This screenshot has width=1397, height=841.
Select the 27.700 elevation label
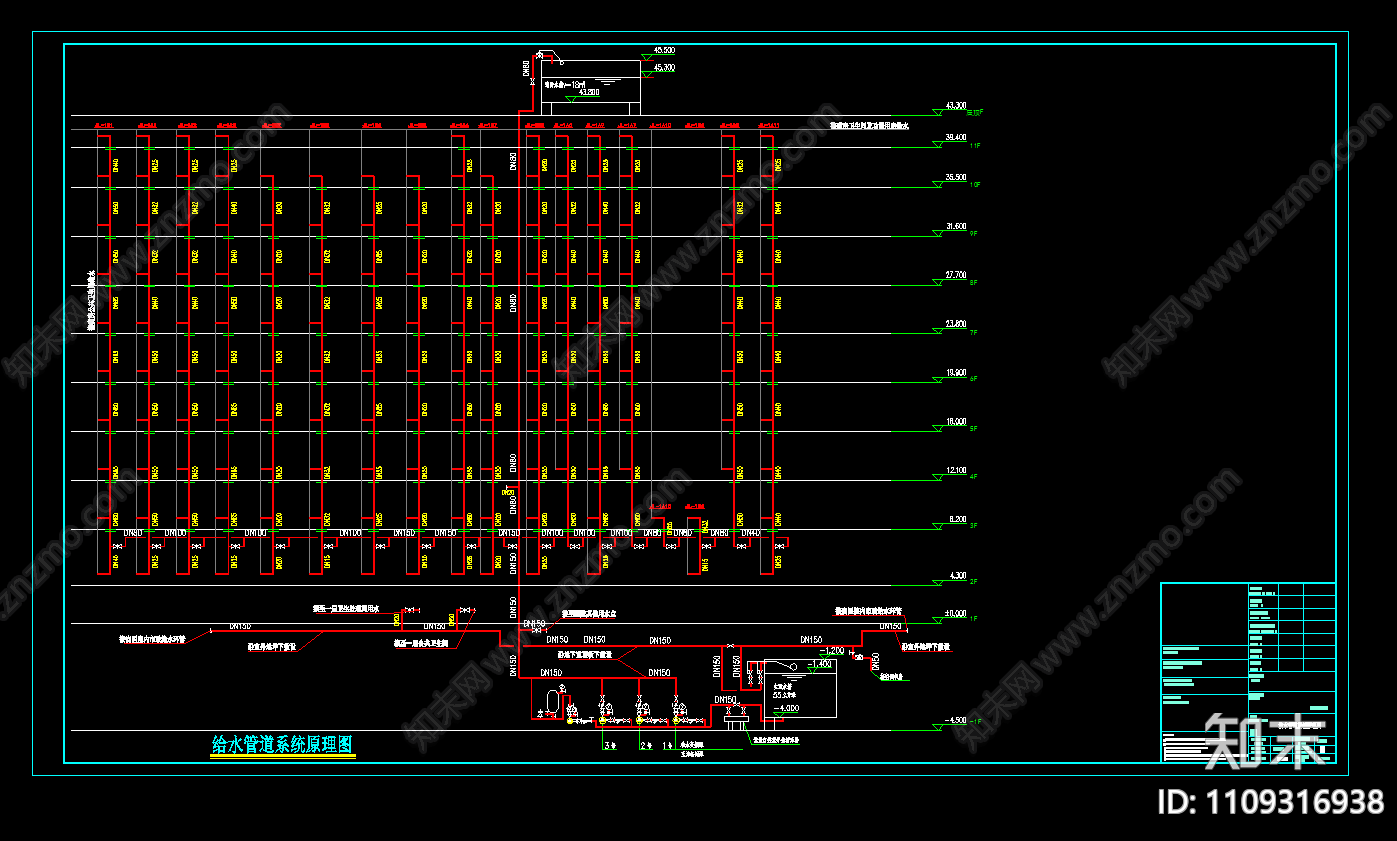coord(956,275)
